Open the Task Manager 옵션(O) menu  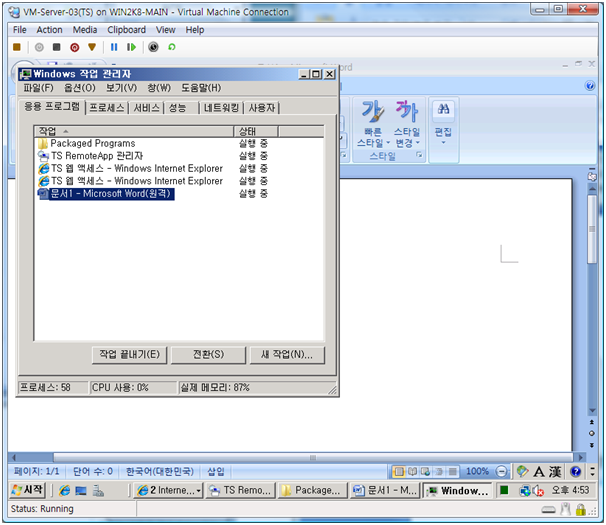pos(80,88)
